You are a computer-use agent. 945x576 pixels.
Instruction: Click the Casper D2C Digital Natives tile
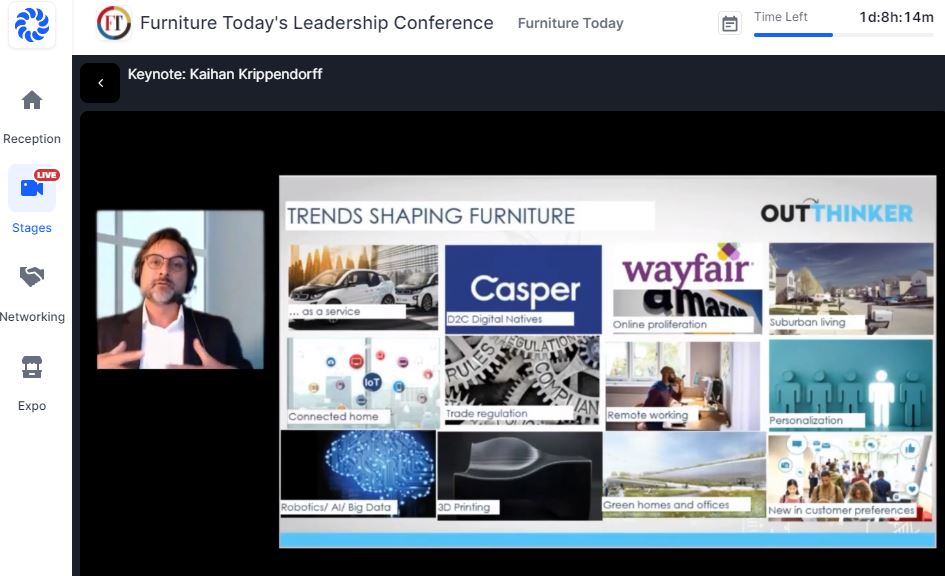pos(523,289)
